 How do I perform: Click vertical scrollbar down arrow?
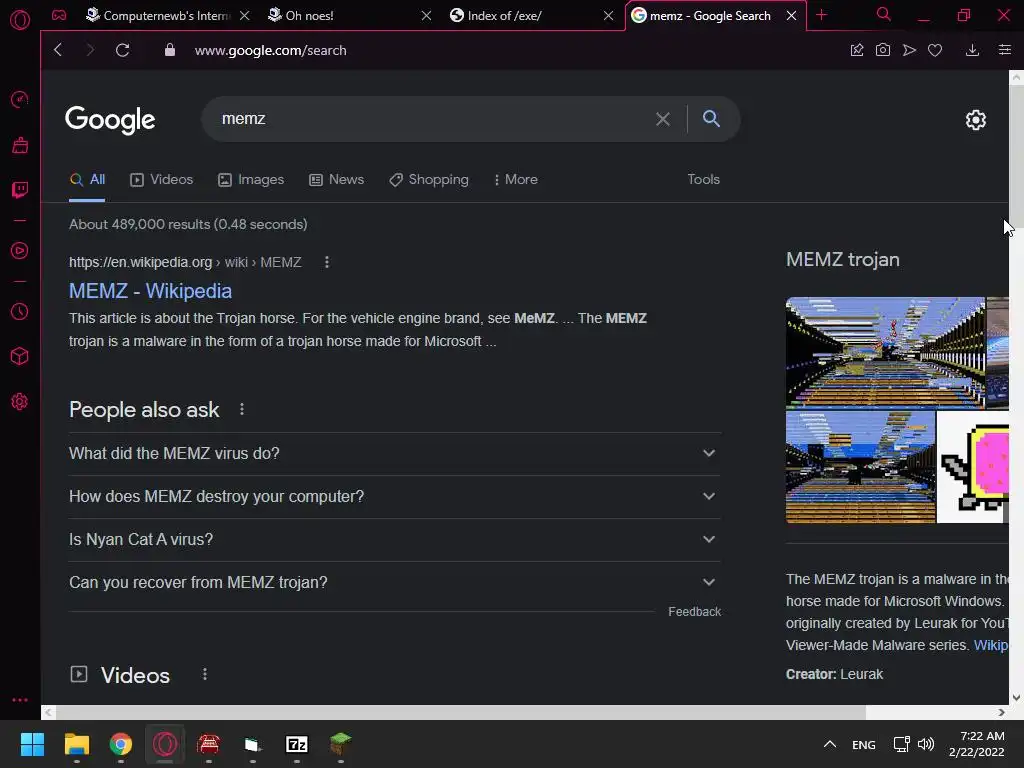(x=1016, y=698)
